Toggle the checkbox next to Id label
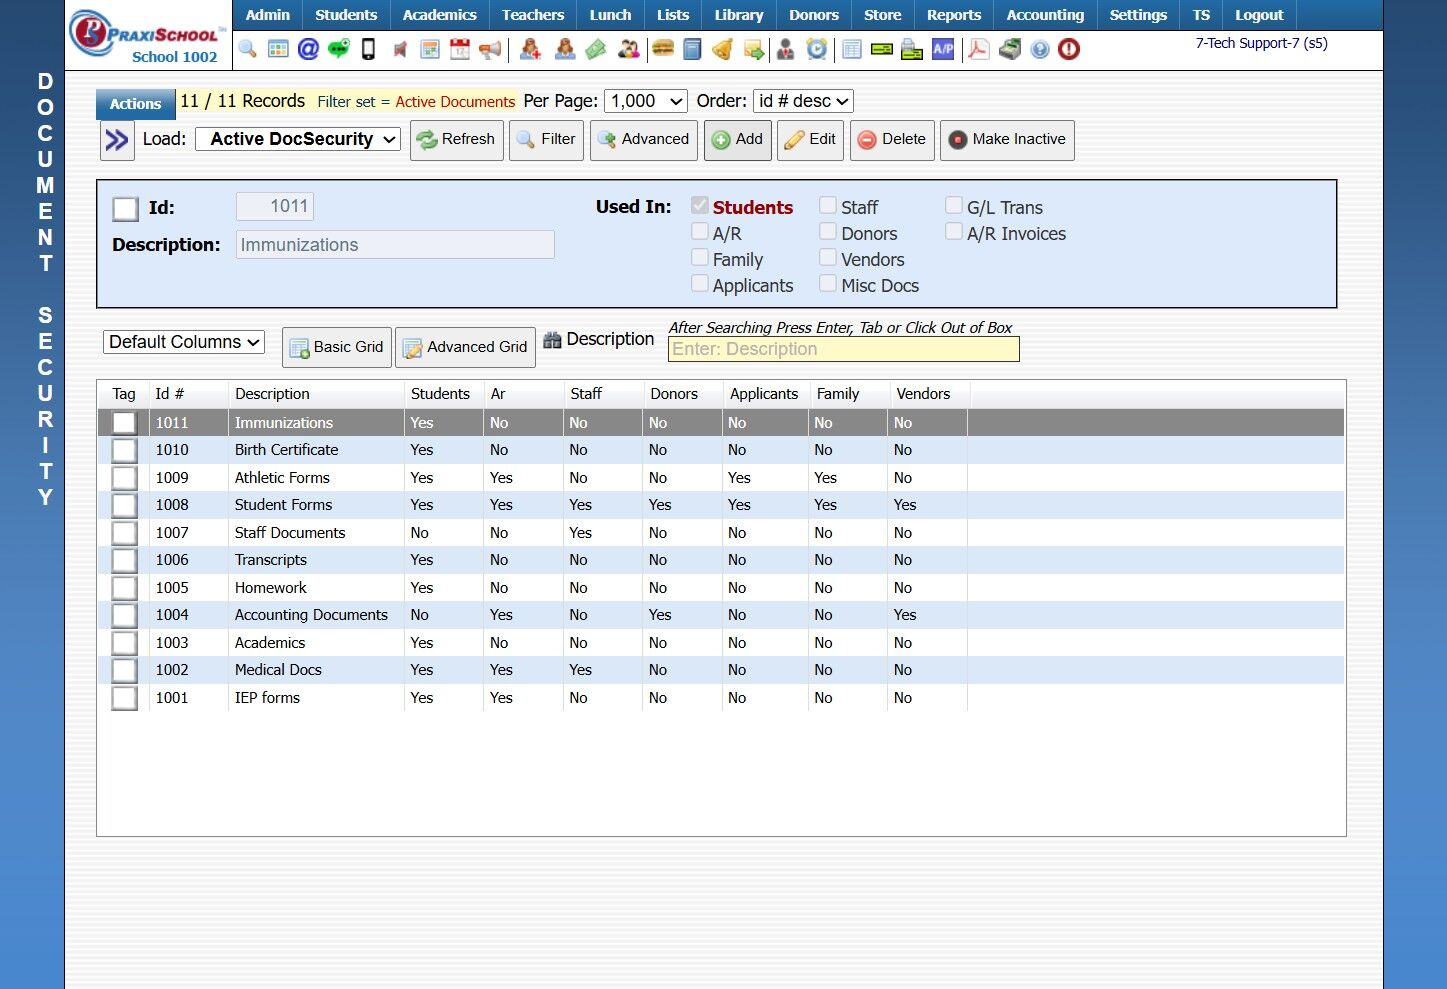This screenshot has height=989, width=1447. click(x=126, y=208)
